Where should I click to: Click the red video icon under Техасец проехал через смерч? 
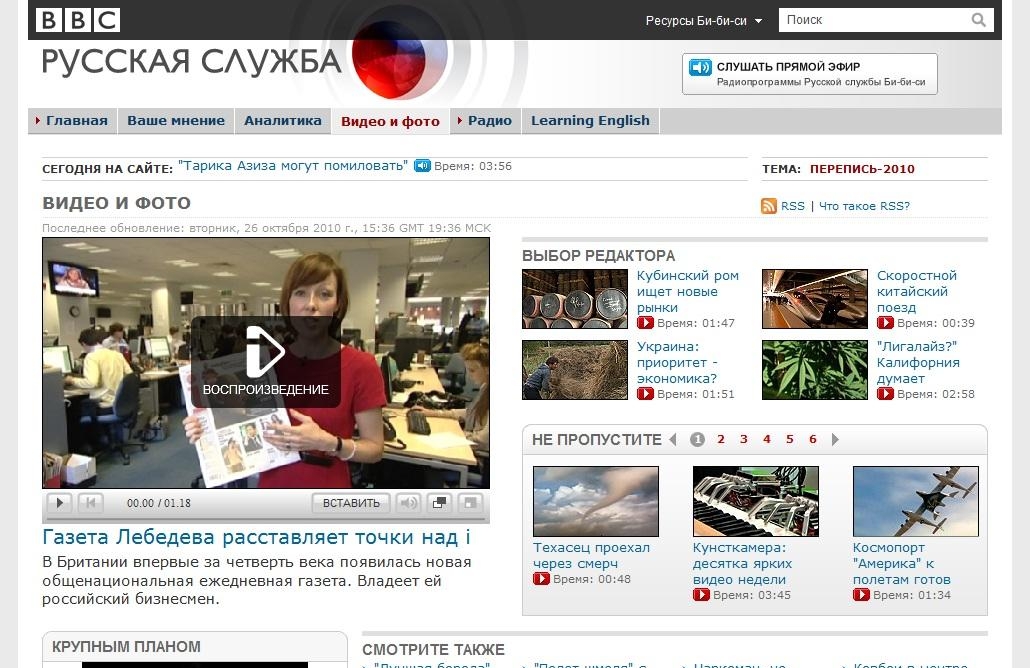[x=541, y=579]
